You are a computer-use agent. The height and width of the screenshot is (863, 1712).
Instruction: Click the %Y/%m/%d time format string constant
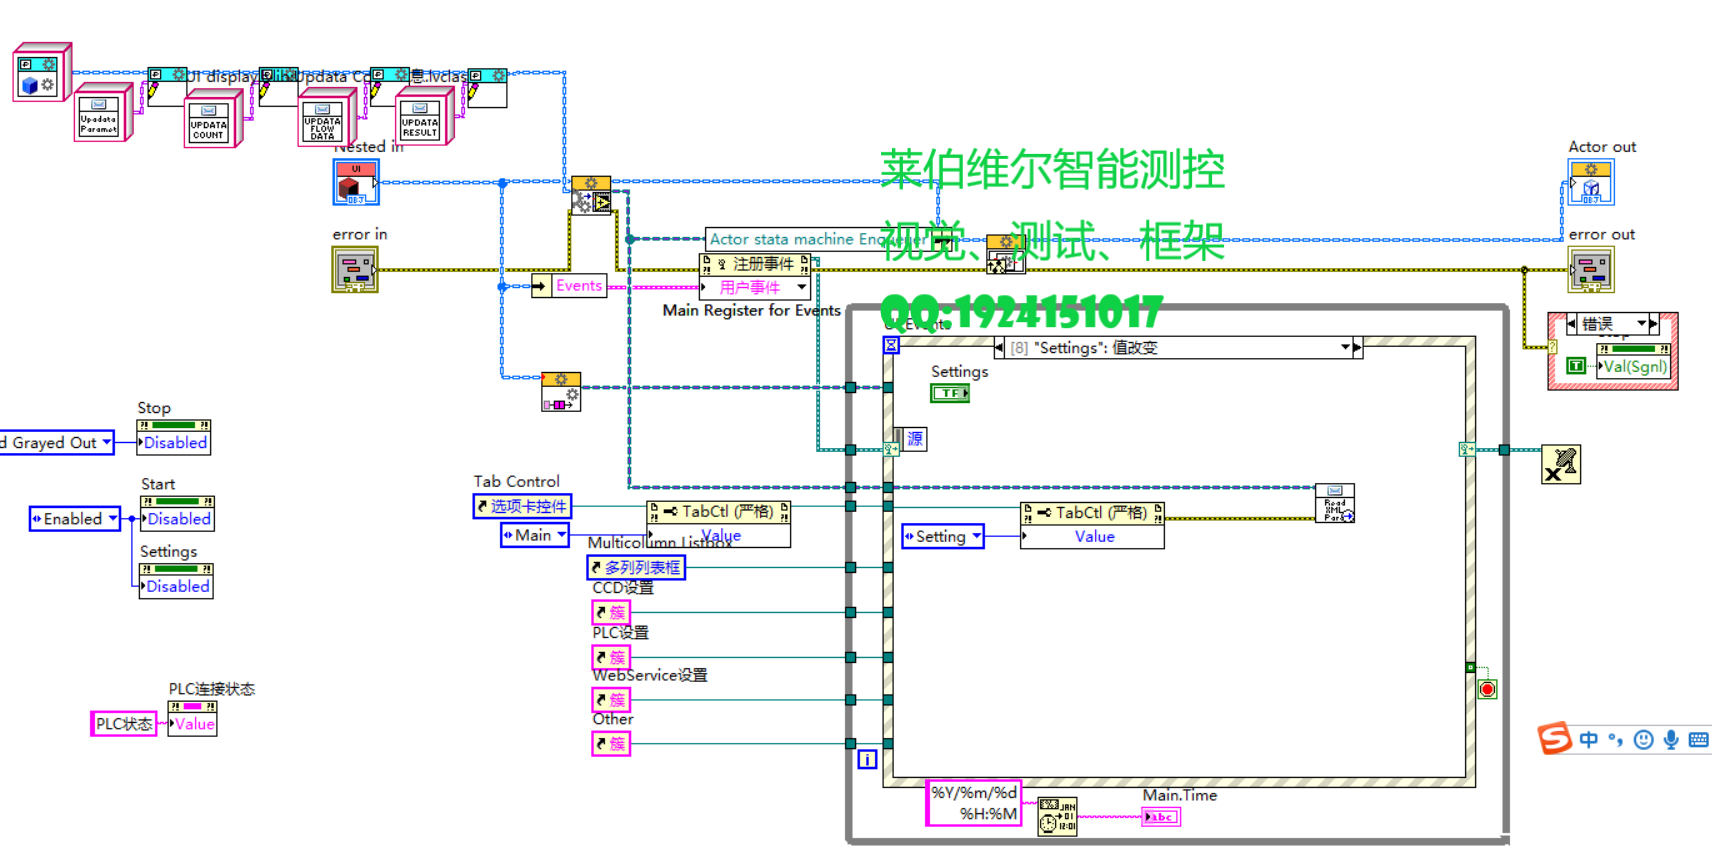pos(974,803)
